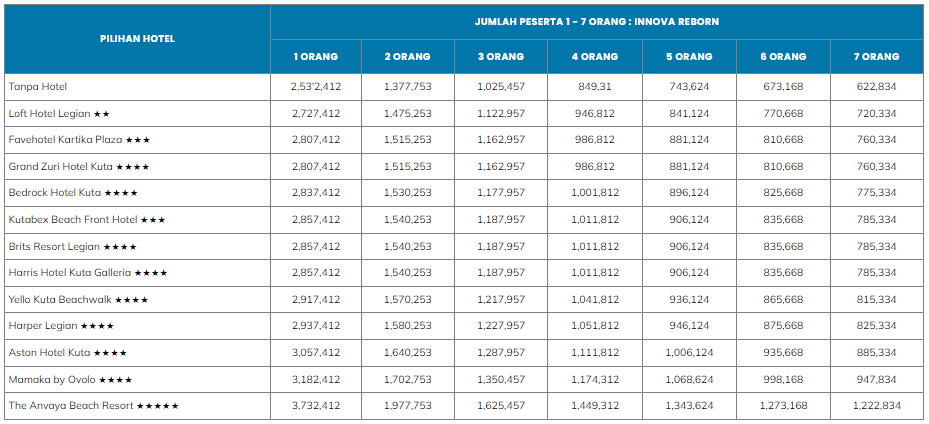
Task: Click the 7 ORANG column header
Action: pos(876,57)
